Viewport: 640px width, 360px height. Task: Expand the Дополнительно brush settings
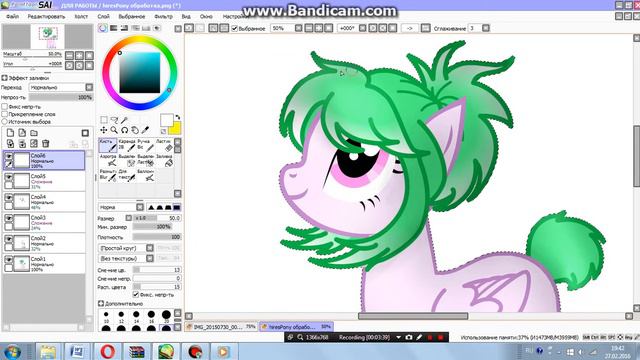pos(101,304)
